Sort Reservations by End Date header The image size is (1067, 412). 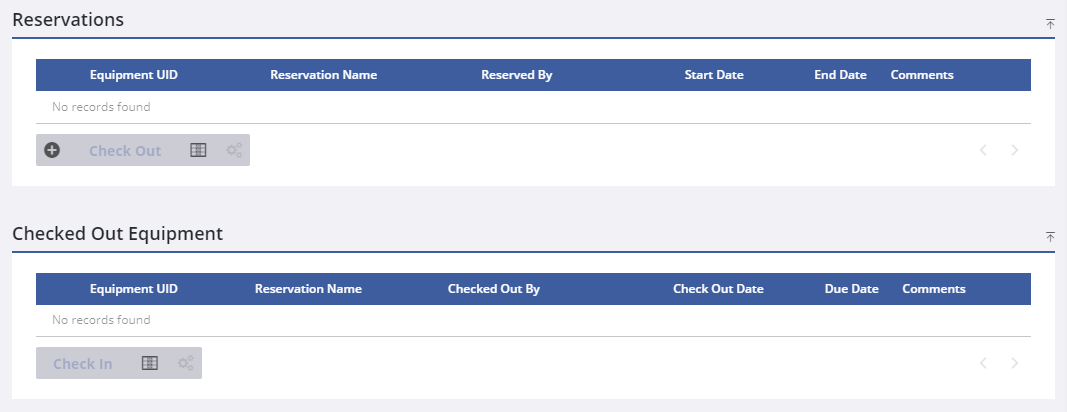(x=840, y=75)
